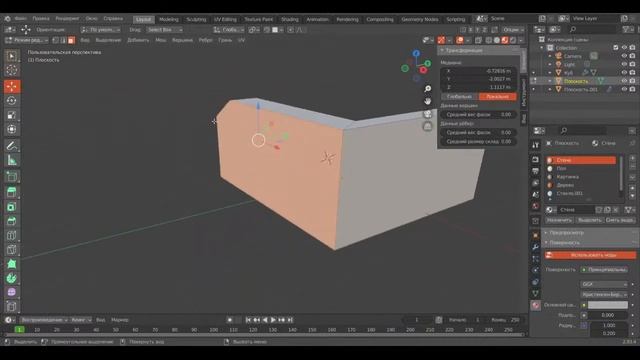Screen dimensions: 640x360
Task: Select the Loop Cut tool
Action: 11,235
